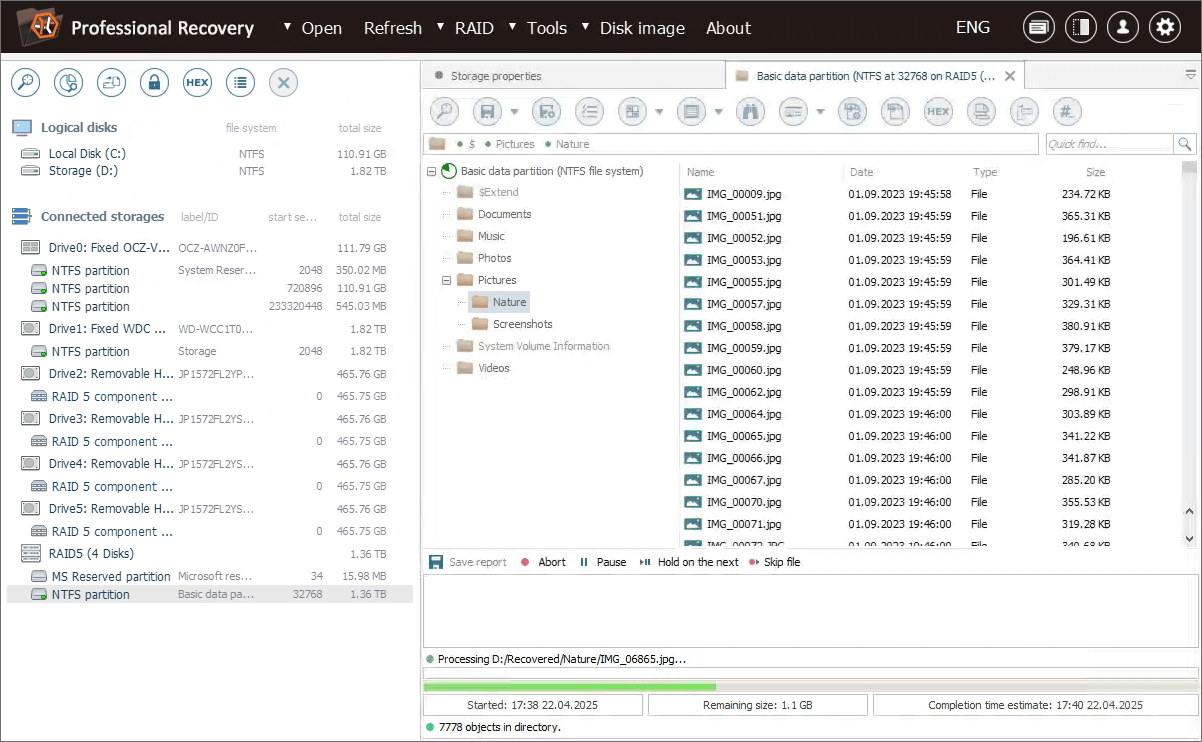The height and width of the screenshot is (742, 1202).
Task: Abort the current copying operation
Action: [x=543, y=562]
